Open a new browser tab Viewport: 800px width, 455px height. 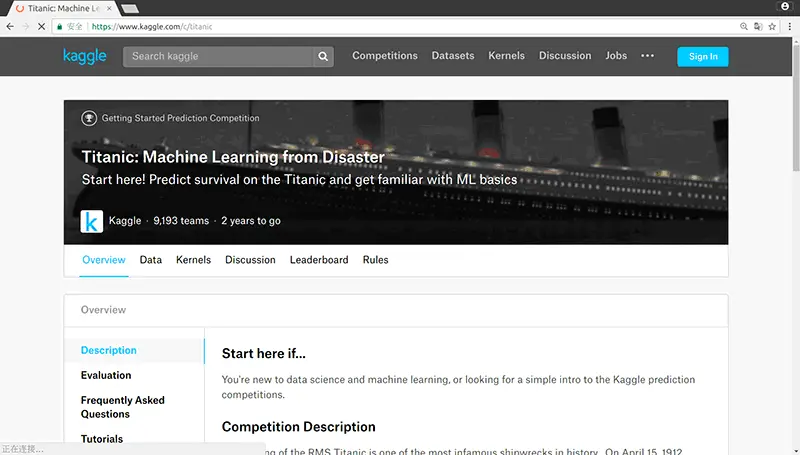point(130,9)
